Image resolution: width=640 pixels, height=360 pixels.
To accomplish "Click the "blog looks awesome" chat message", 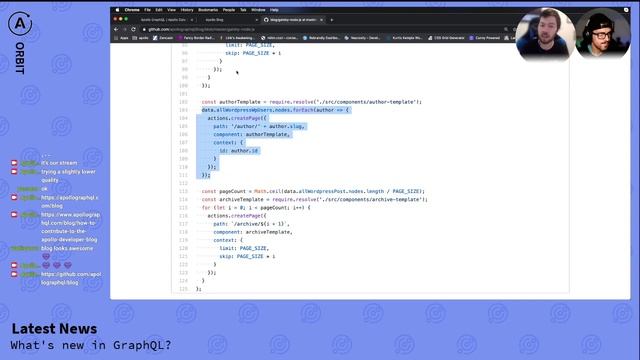I will (x=67, y=248).
